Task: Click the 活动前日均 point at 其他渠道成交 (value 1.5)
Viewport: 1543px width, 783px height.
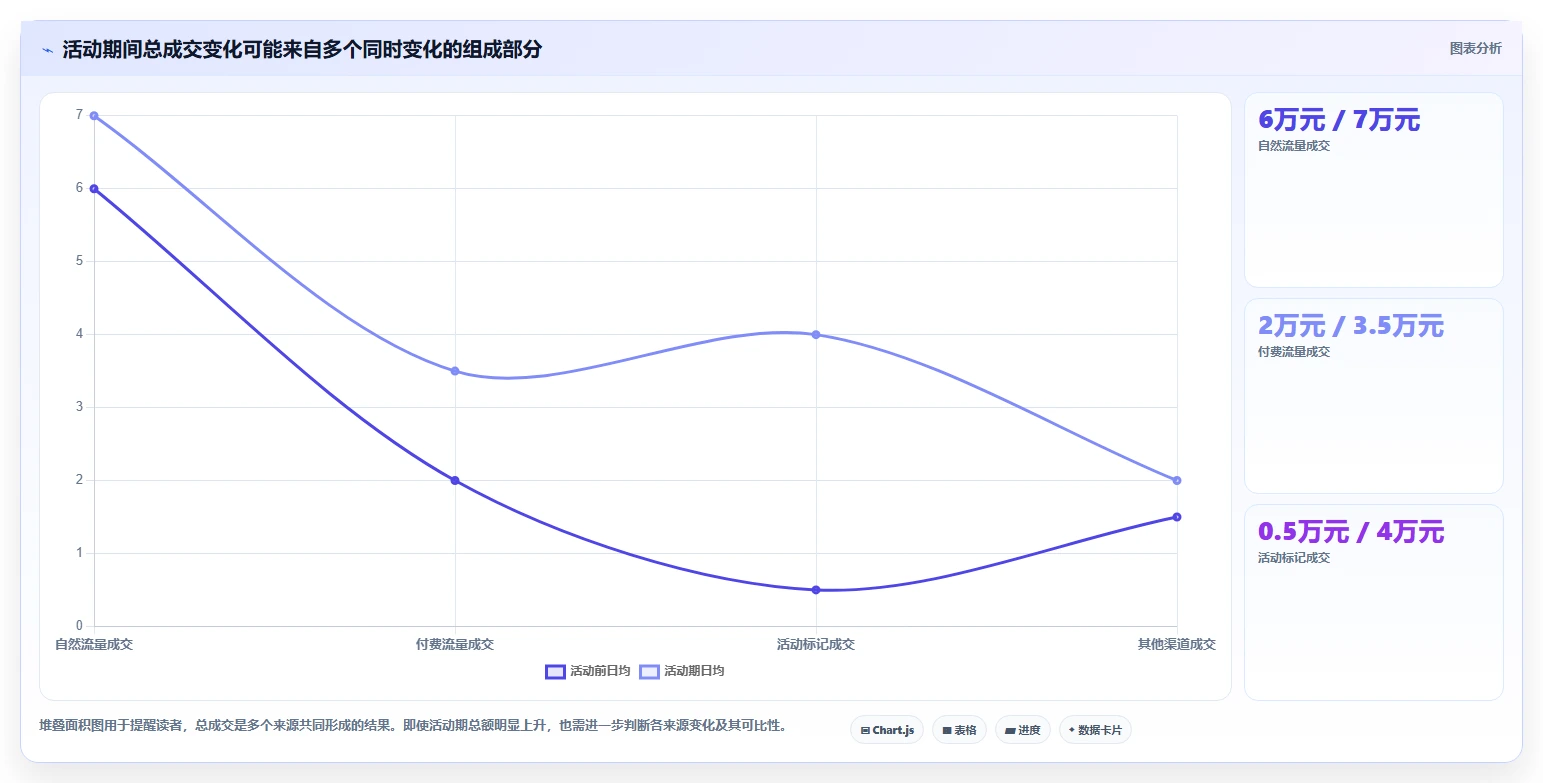Action: (1177, 517)
